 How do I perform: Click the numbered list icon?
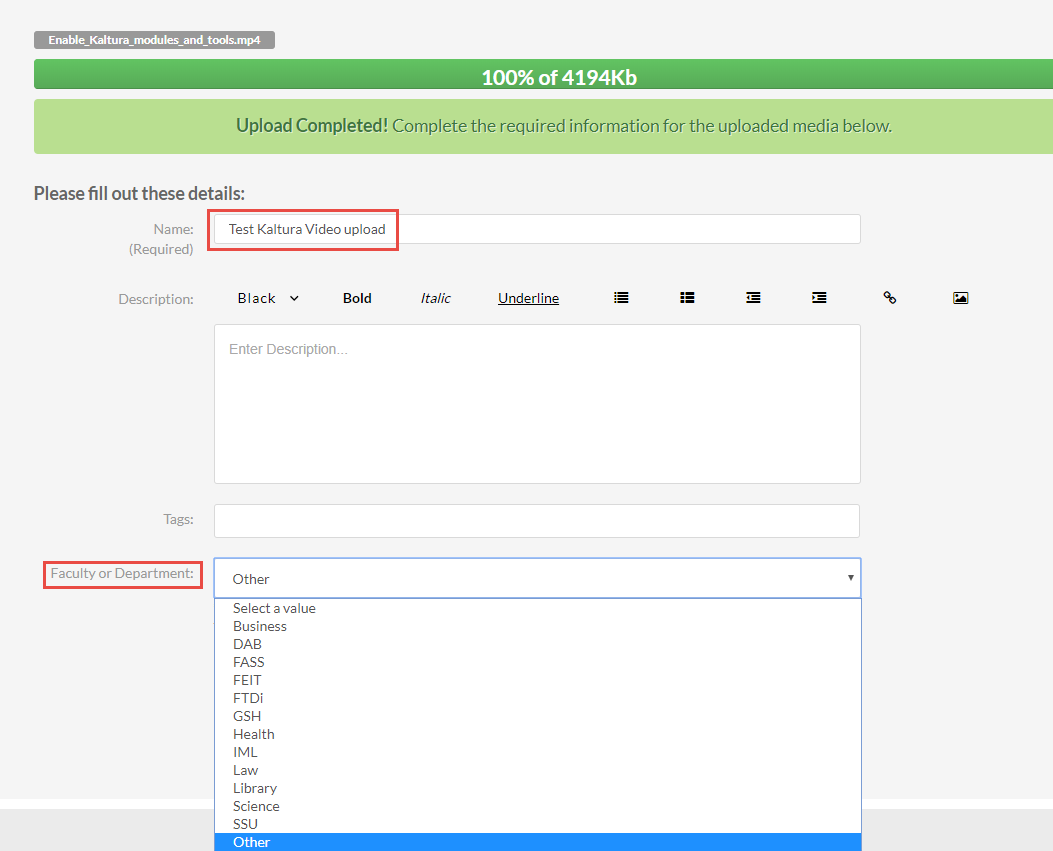pos(687,298)
